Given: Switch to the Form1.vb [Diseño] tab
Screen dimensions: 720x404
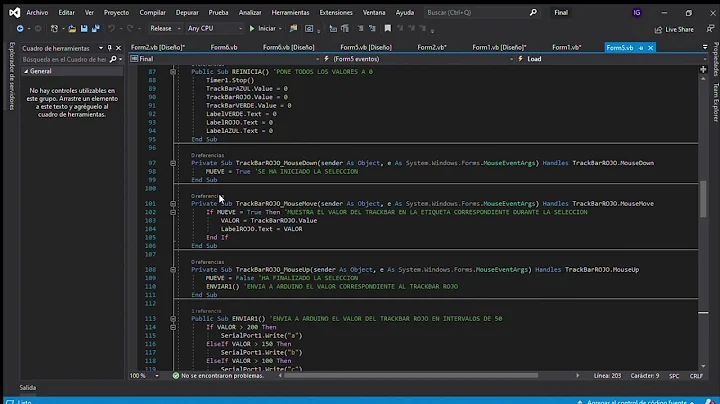Looking at the screenshot, I should click(499, 47).
